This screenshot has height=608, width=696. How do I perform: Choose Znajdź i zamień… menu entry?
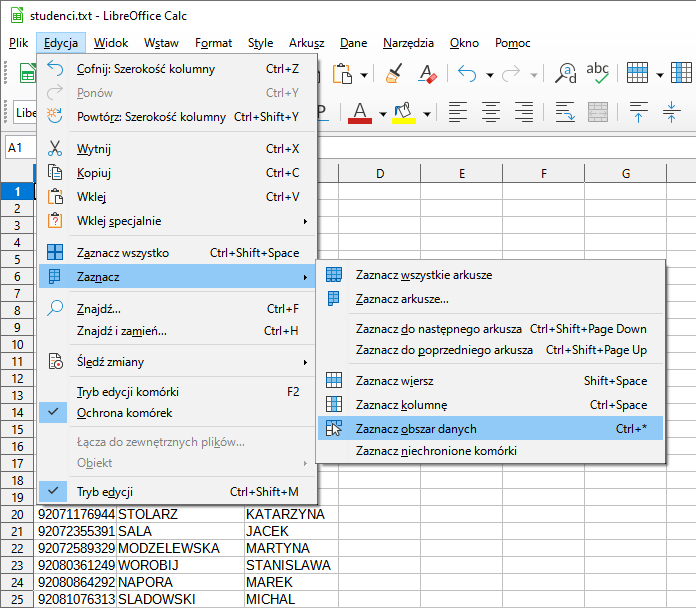pyautogui.click(x=178, y=331)
